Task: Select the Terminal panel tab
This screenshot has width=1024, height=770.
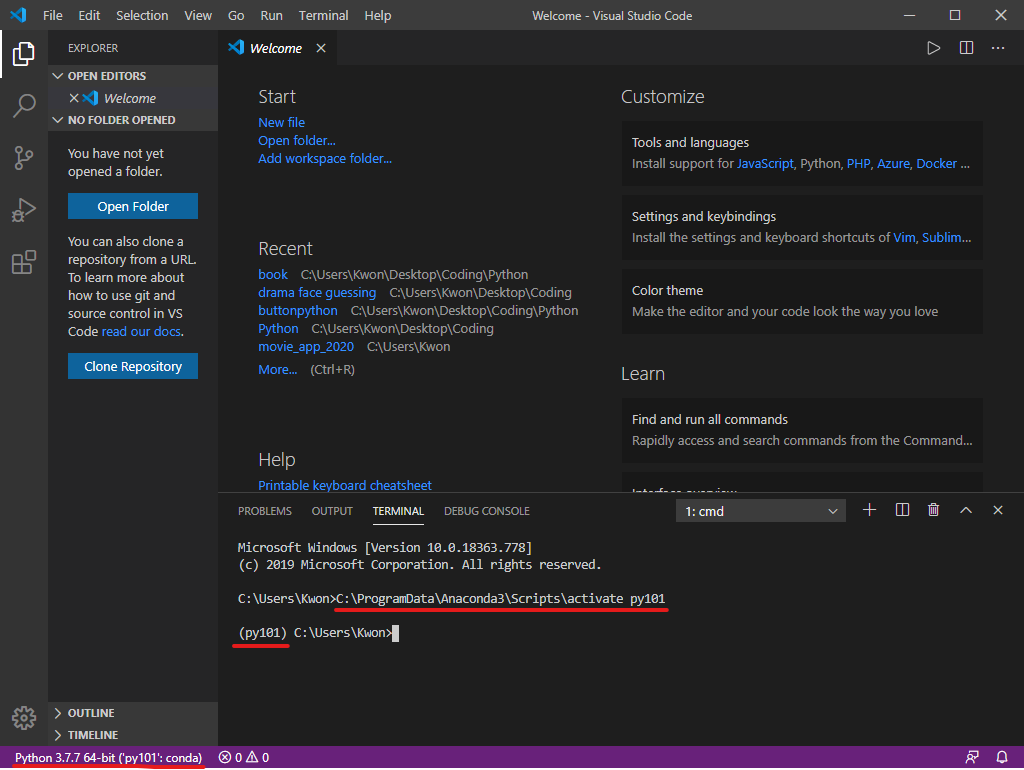Action: pos(398,511)
